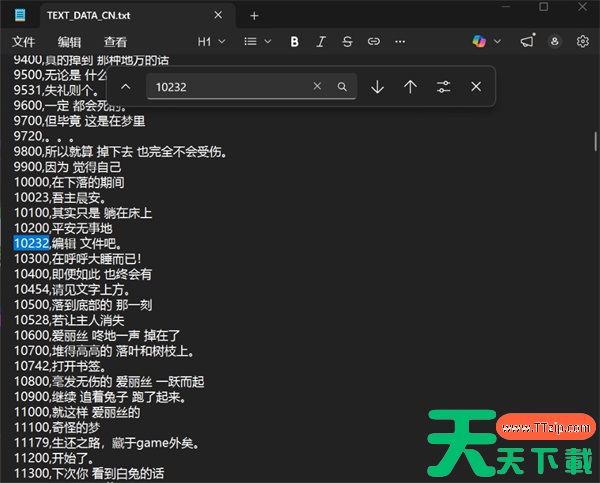Click line '9700,但毕竟 这是在梦里'
600x483 pixels.
click(80, 121)
